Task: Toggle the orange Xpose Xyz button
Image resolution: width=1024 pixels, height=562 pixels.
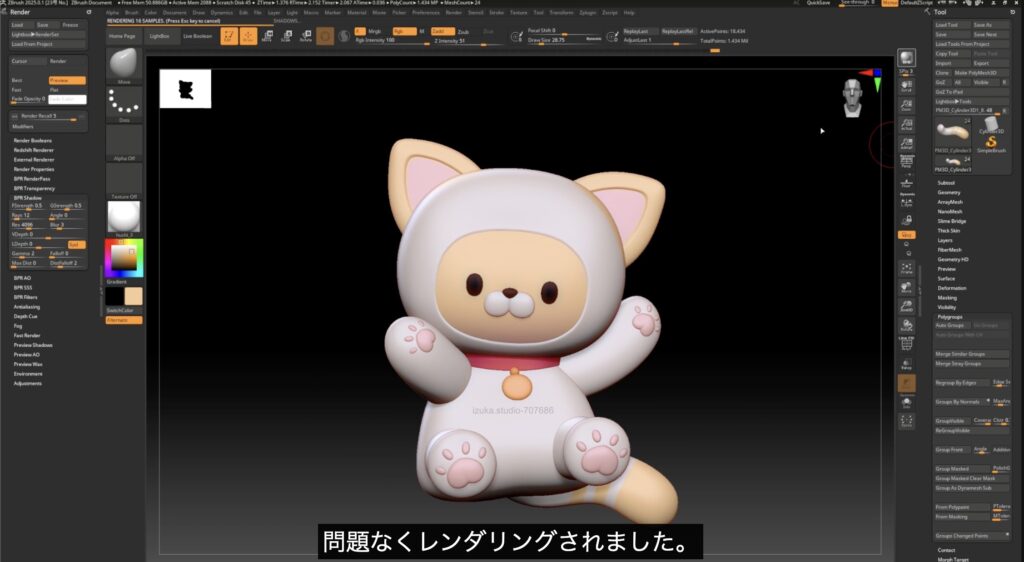Action: pos(906,235)
